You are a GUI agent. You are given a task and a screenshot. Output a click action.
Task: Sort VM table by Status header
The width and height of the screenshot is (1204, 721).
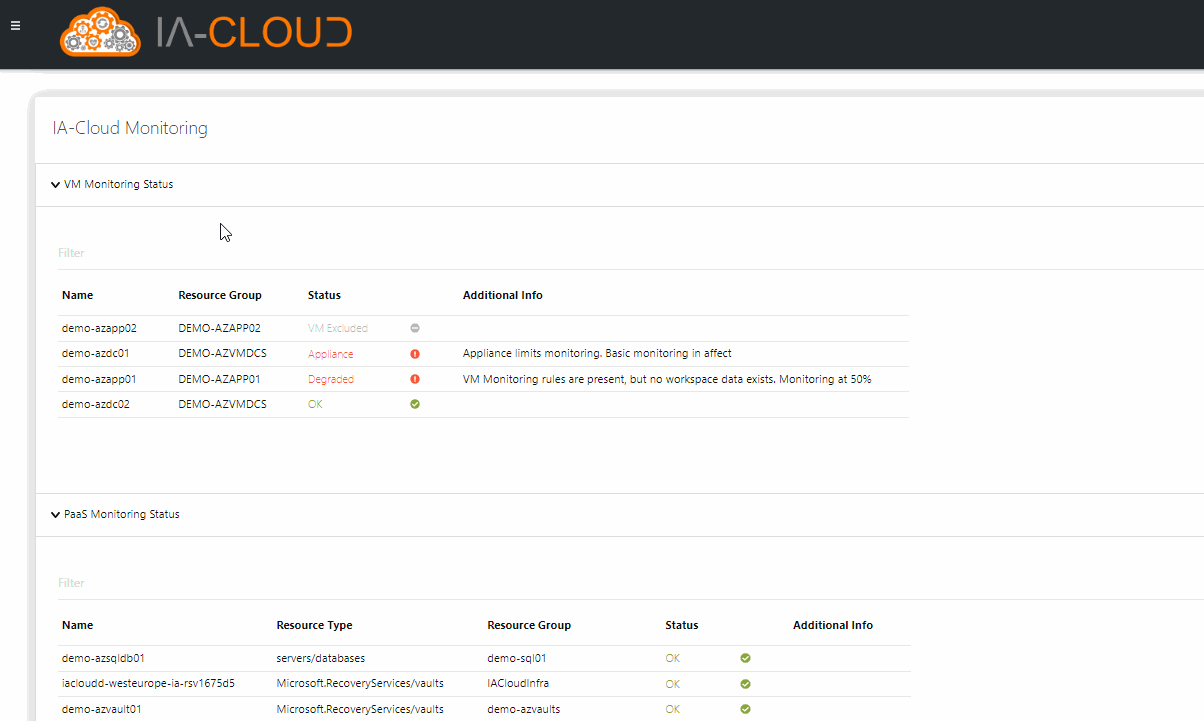click(x=324, y=295)
